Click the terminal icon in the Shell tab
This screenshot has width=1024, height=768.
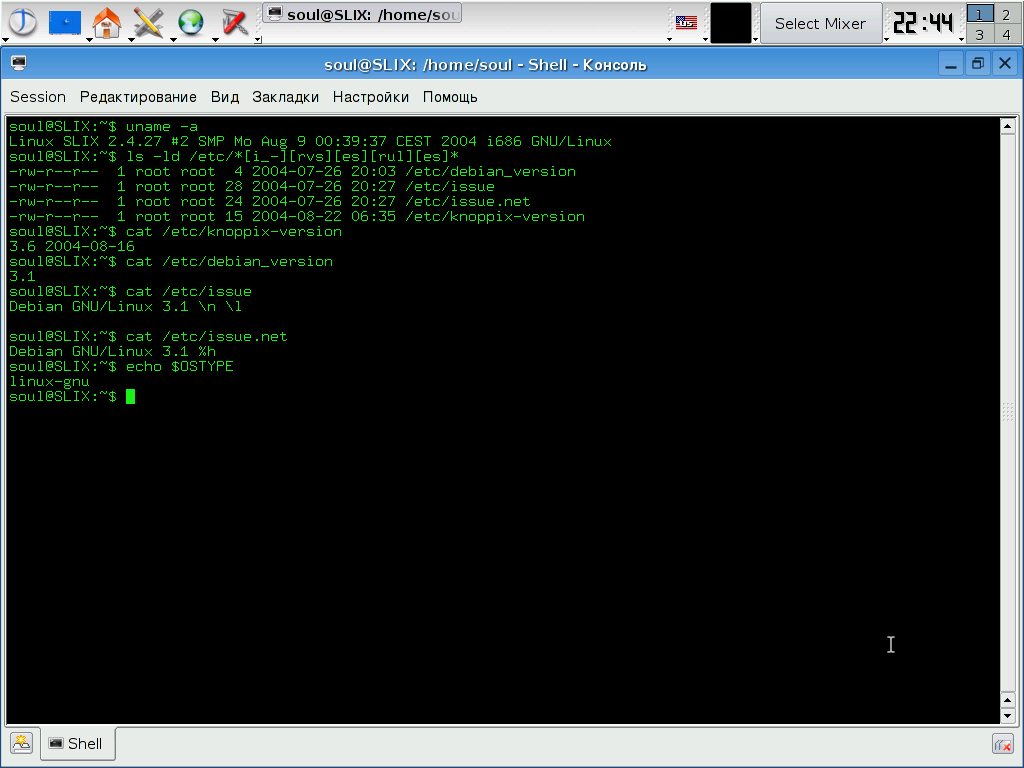56,743
